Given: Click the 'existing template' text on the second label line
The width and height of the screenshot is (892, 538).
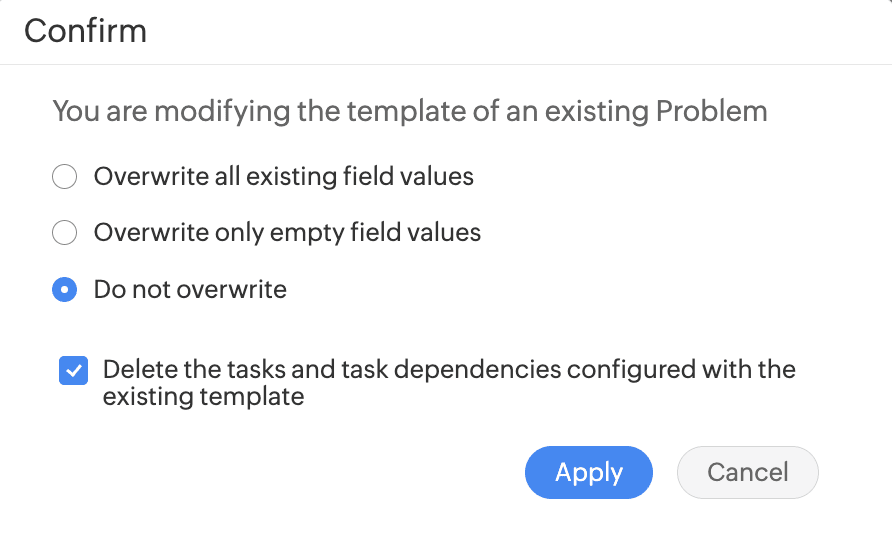Looking at the screenshot, I should tap(203, 397).
